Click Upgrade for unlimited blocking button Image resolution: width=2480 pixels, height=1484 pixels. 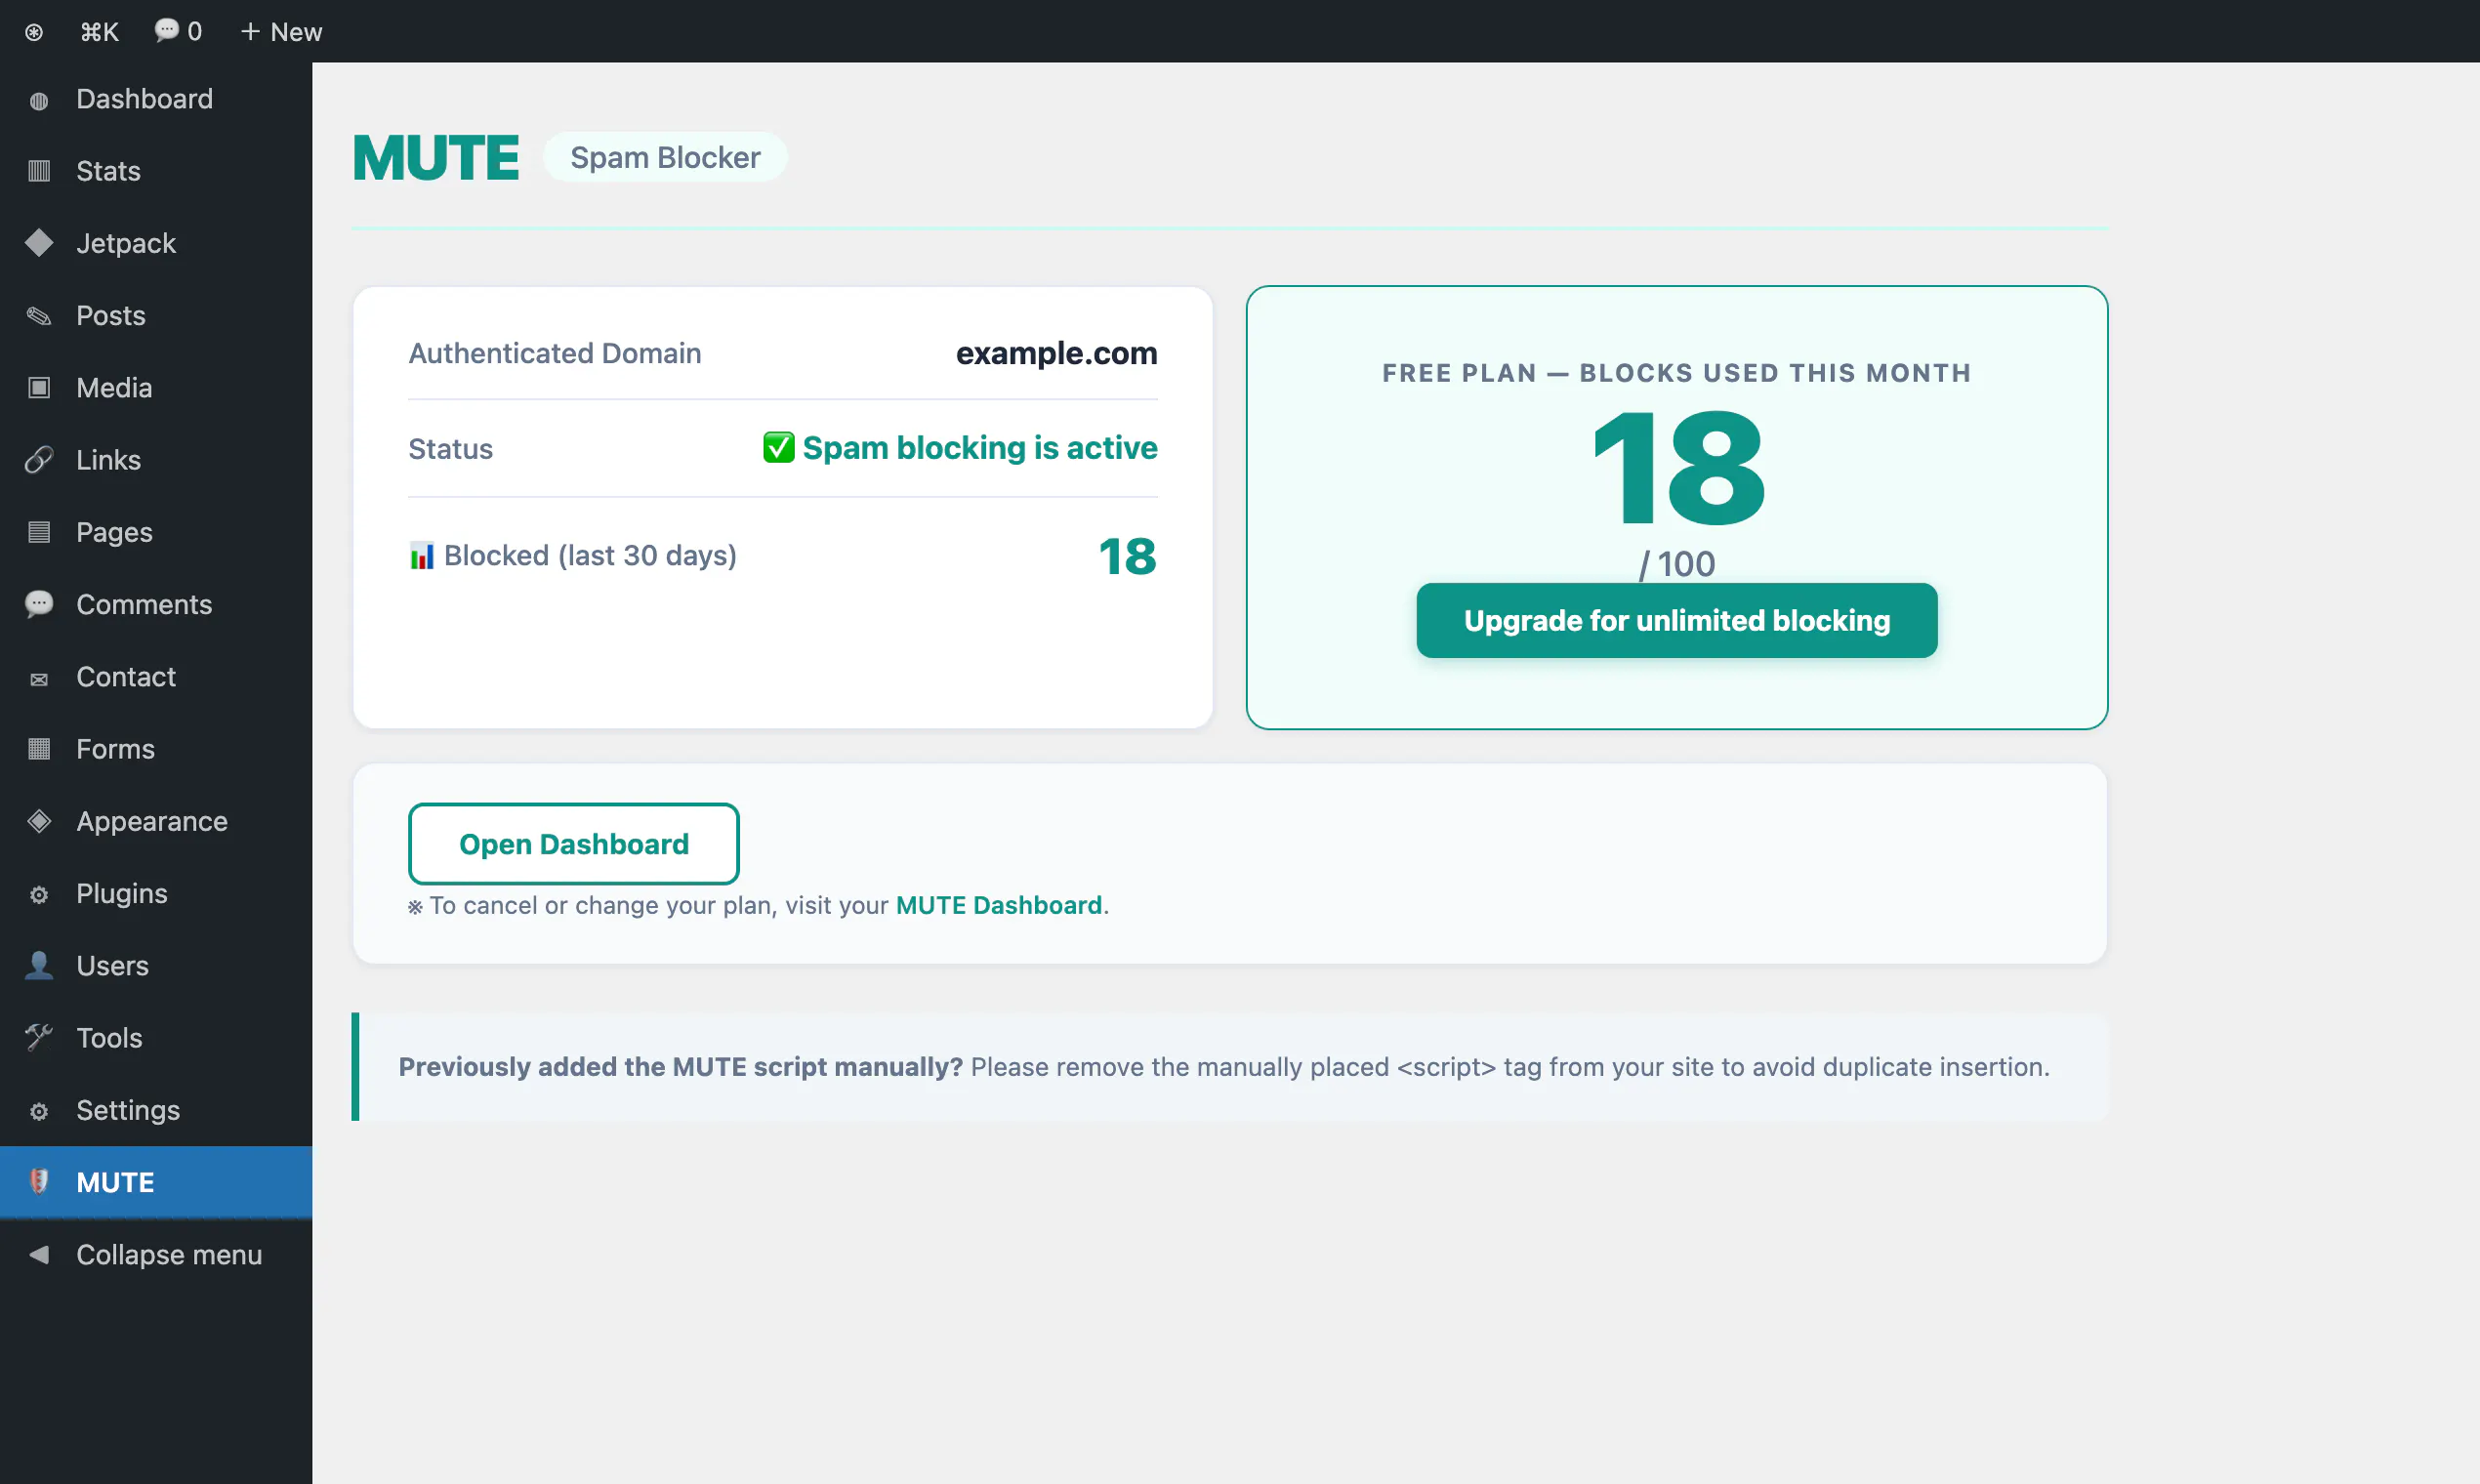1677,621
